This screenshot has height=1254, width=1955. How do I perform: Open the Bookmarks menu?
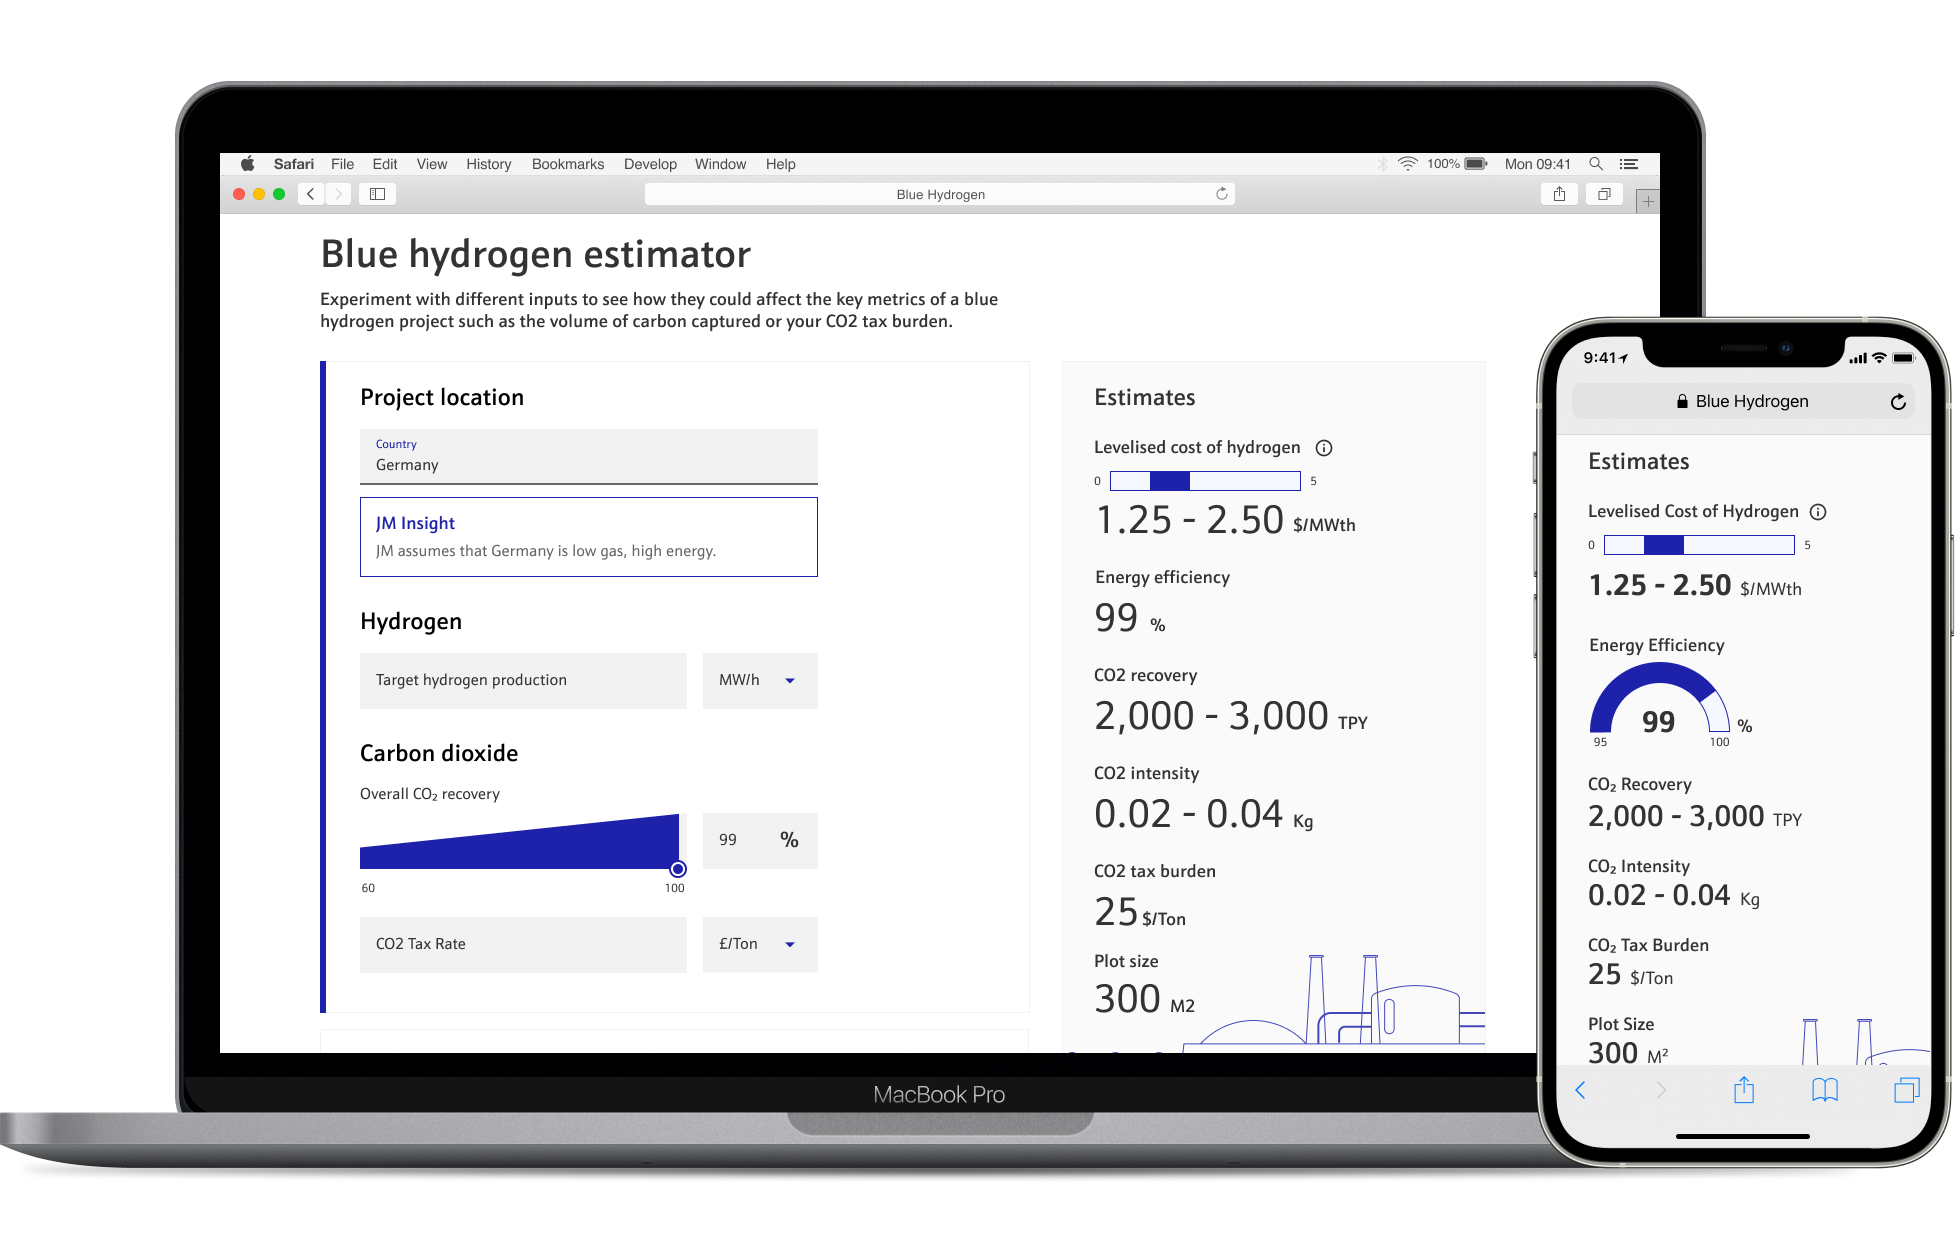point(567,164)
